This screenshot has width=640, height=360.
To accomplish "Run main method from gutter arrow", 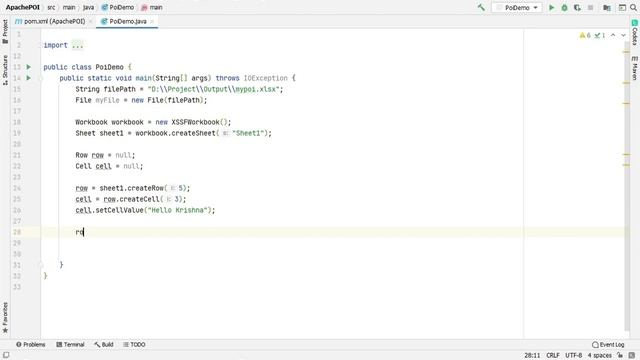I will [x=29, y=78].
